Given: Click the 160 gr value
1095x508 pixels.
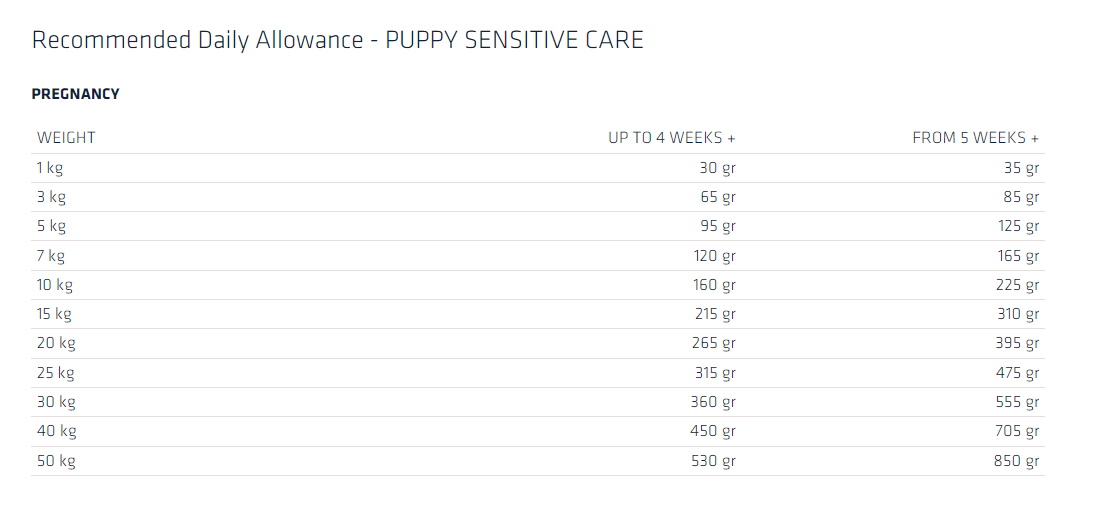Looking at the screenshot, I should (x=714, y=285).
